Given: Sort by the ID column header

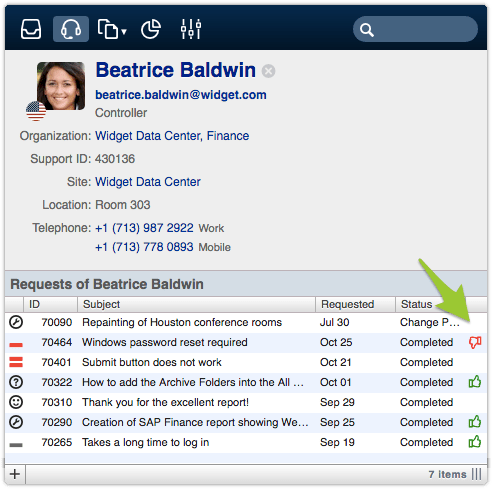Looking at the screenshot, I should (50, 304).
